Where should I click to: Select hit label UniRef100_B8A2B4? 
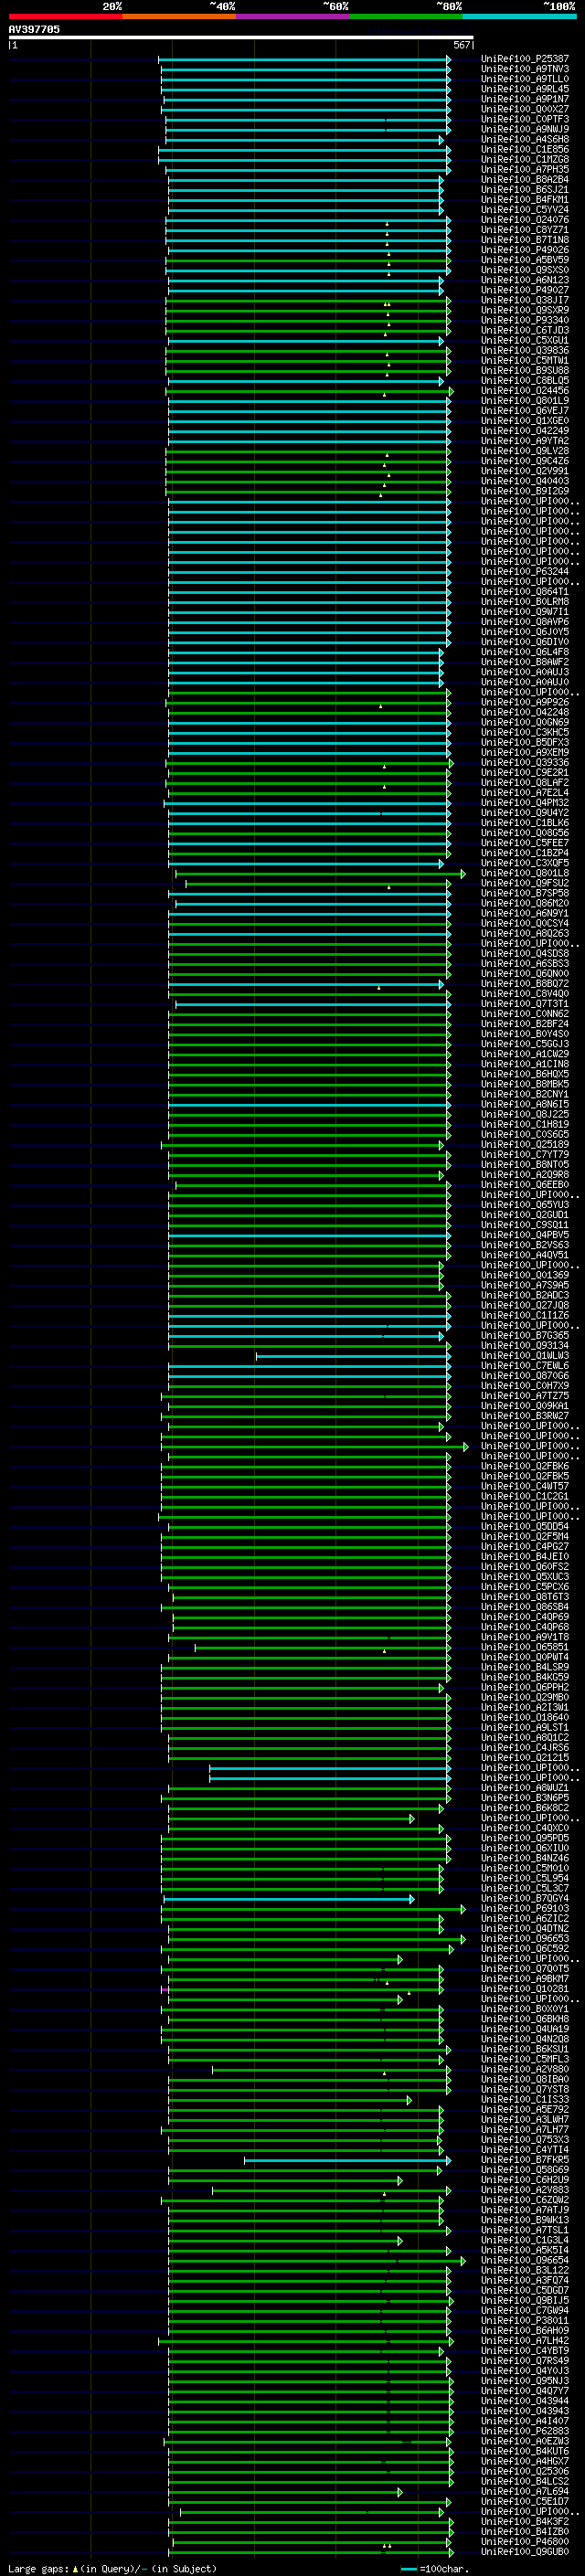tap(525, 180)
